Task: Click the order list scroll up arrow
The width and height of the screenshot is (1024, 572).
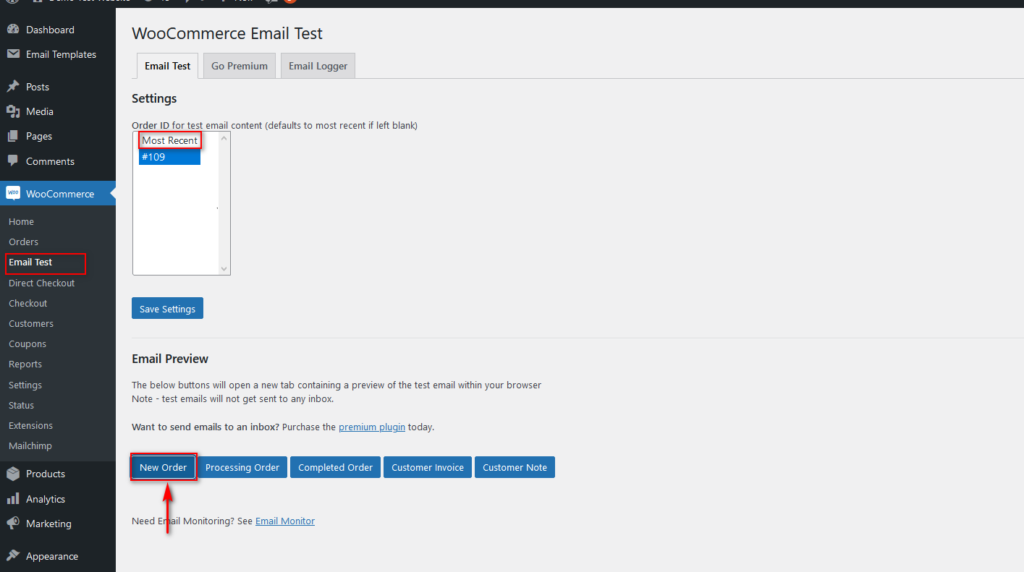Action: pyautogui.click(x=224, y=138)
